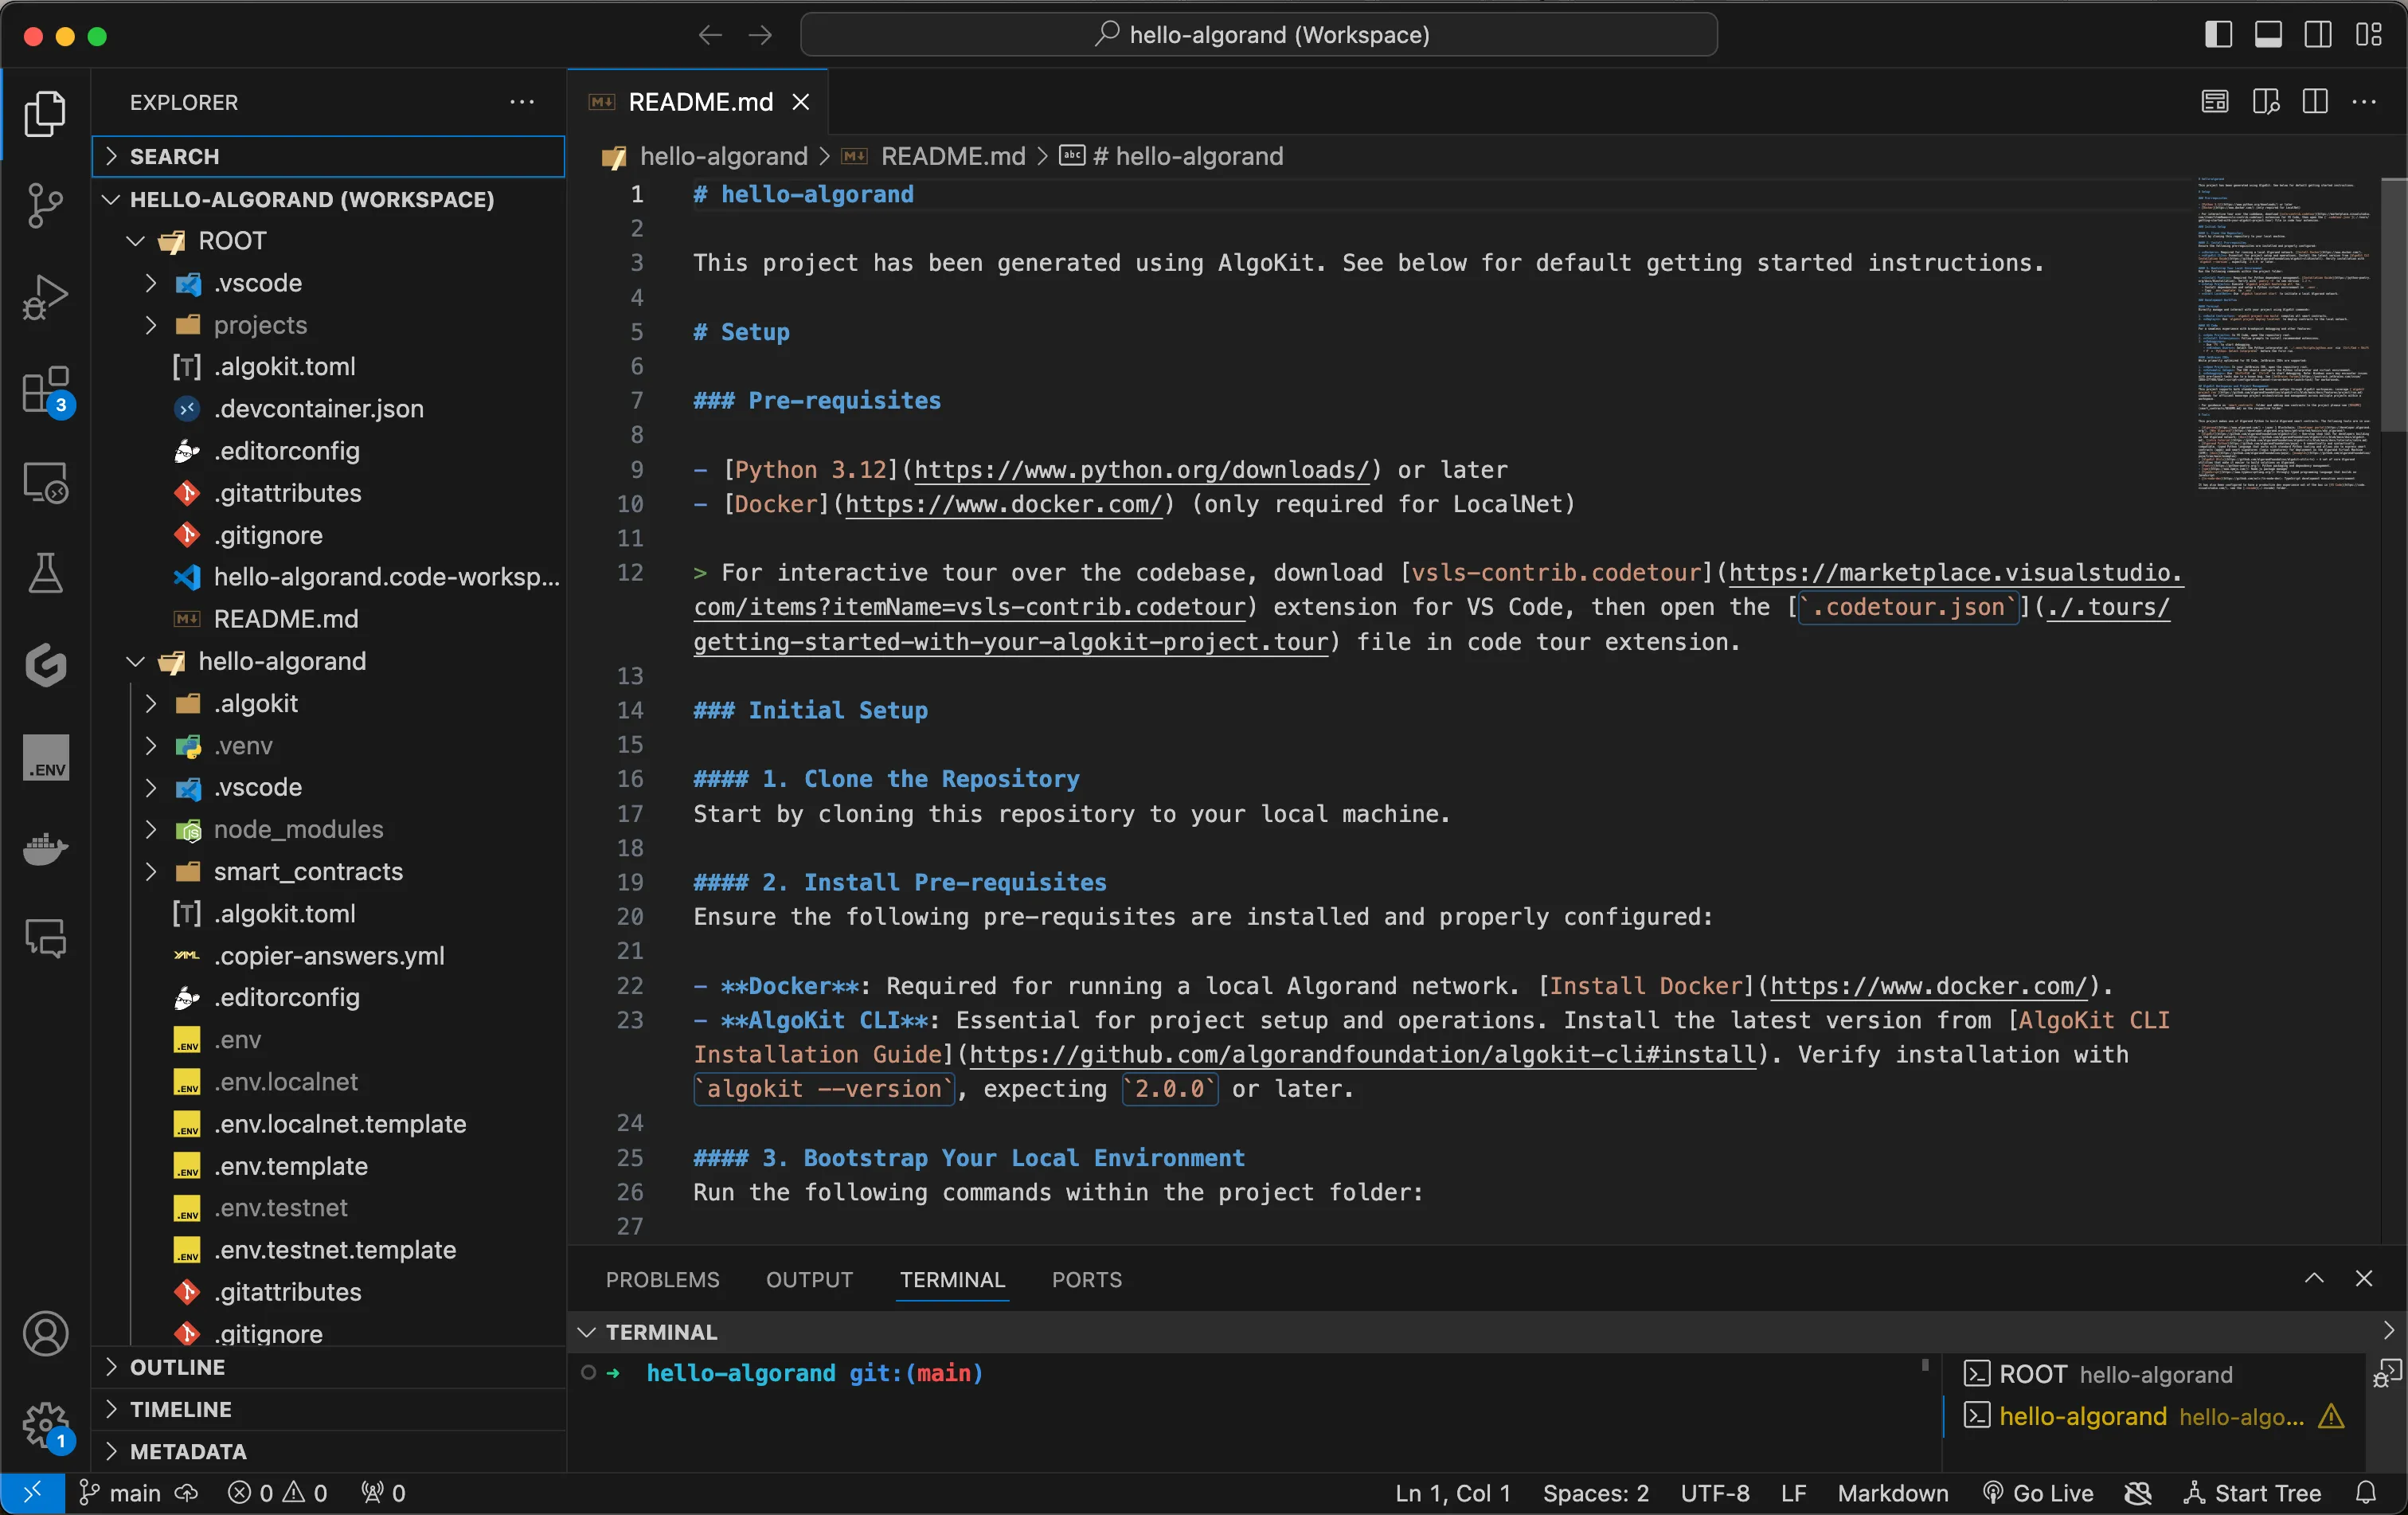
Task: Close the README.md tab
Action: (x=801, y=102)
